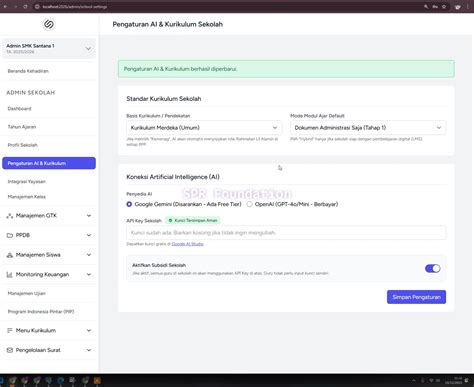This screenshot has height=387, width=474.
Task: Follow the Google AI Studio link
Action: pyautogui.click(x=187, y=244)
